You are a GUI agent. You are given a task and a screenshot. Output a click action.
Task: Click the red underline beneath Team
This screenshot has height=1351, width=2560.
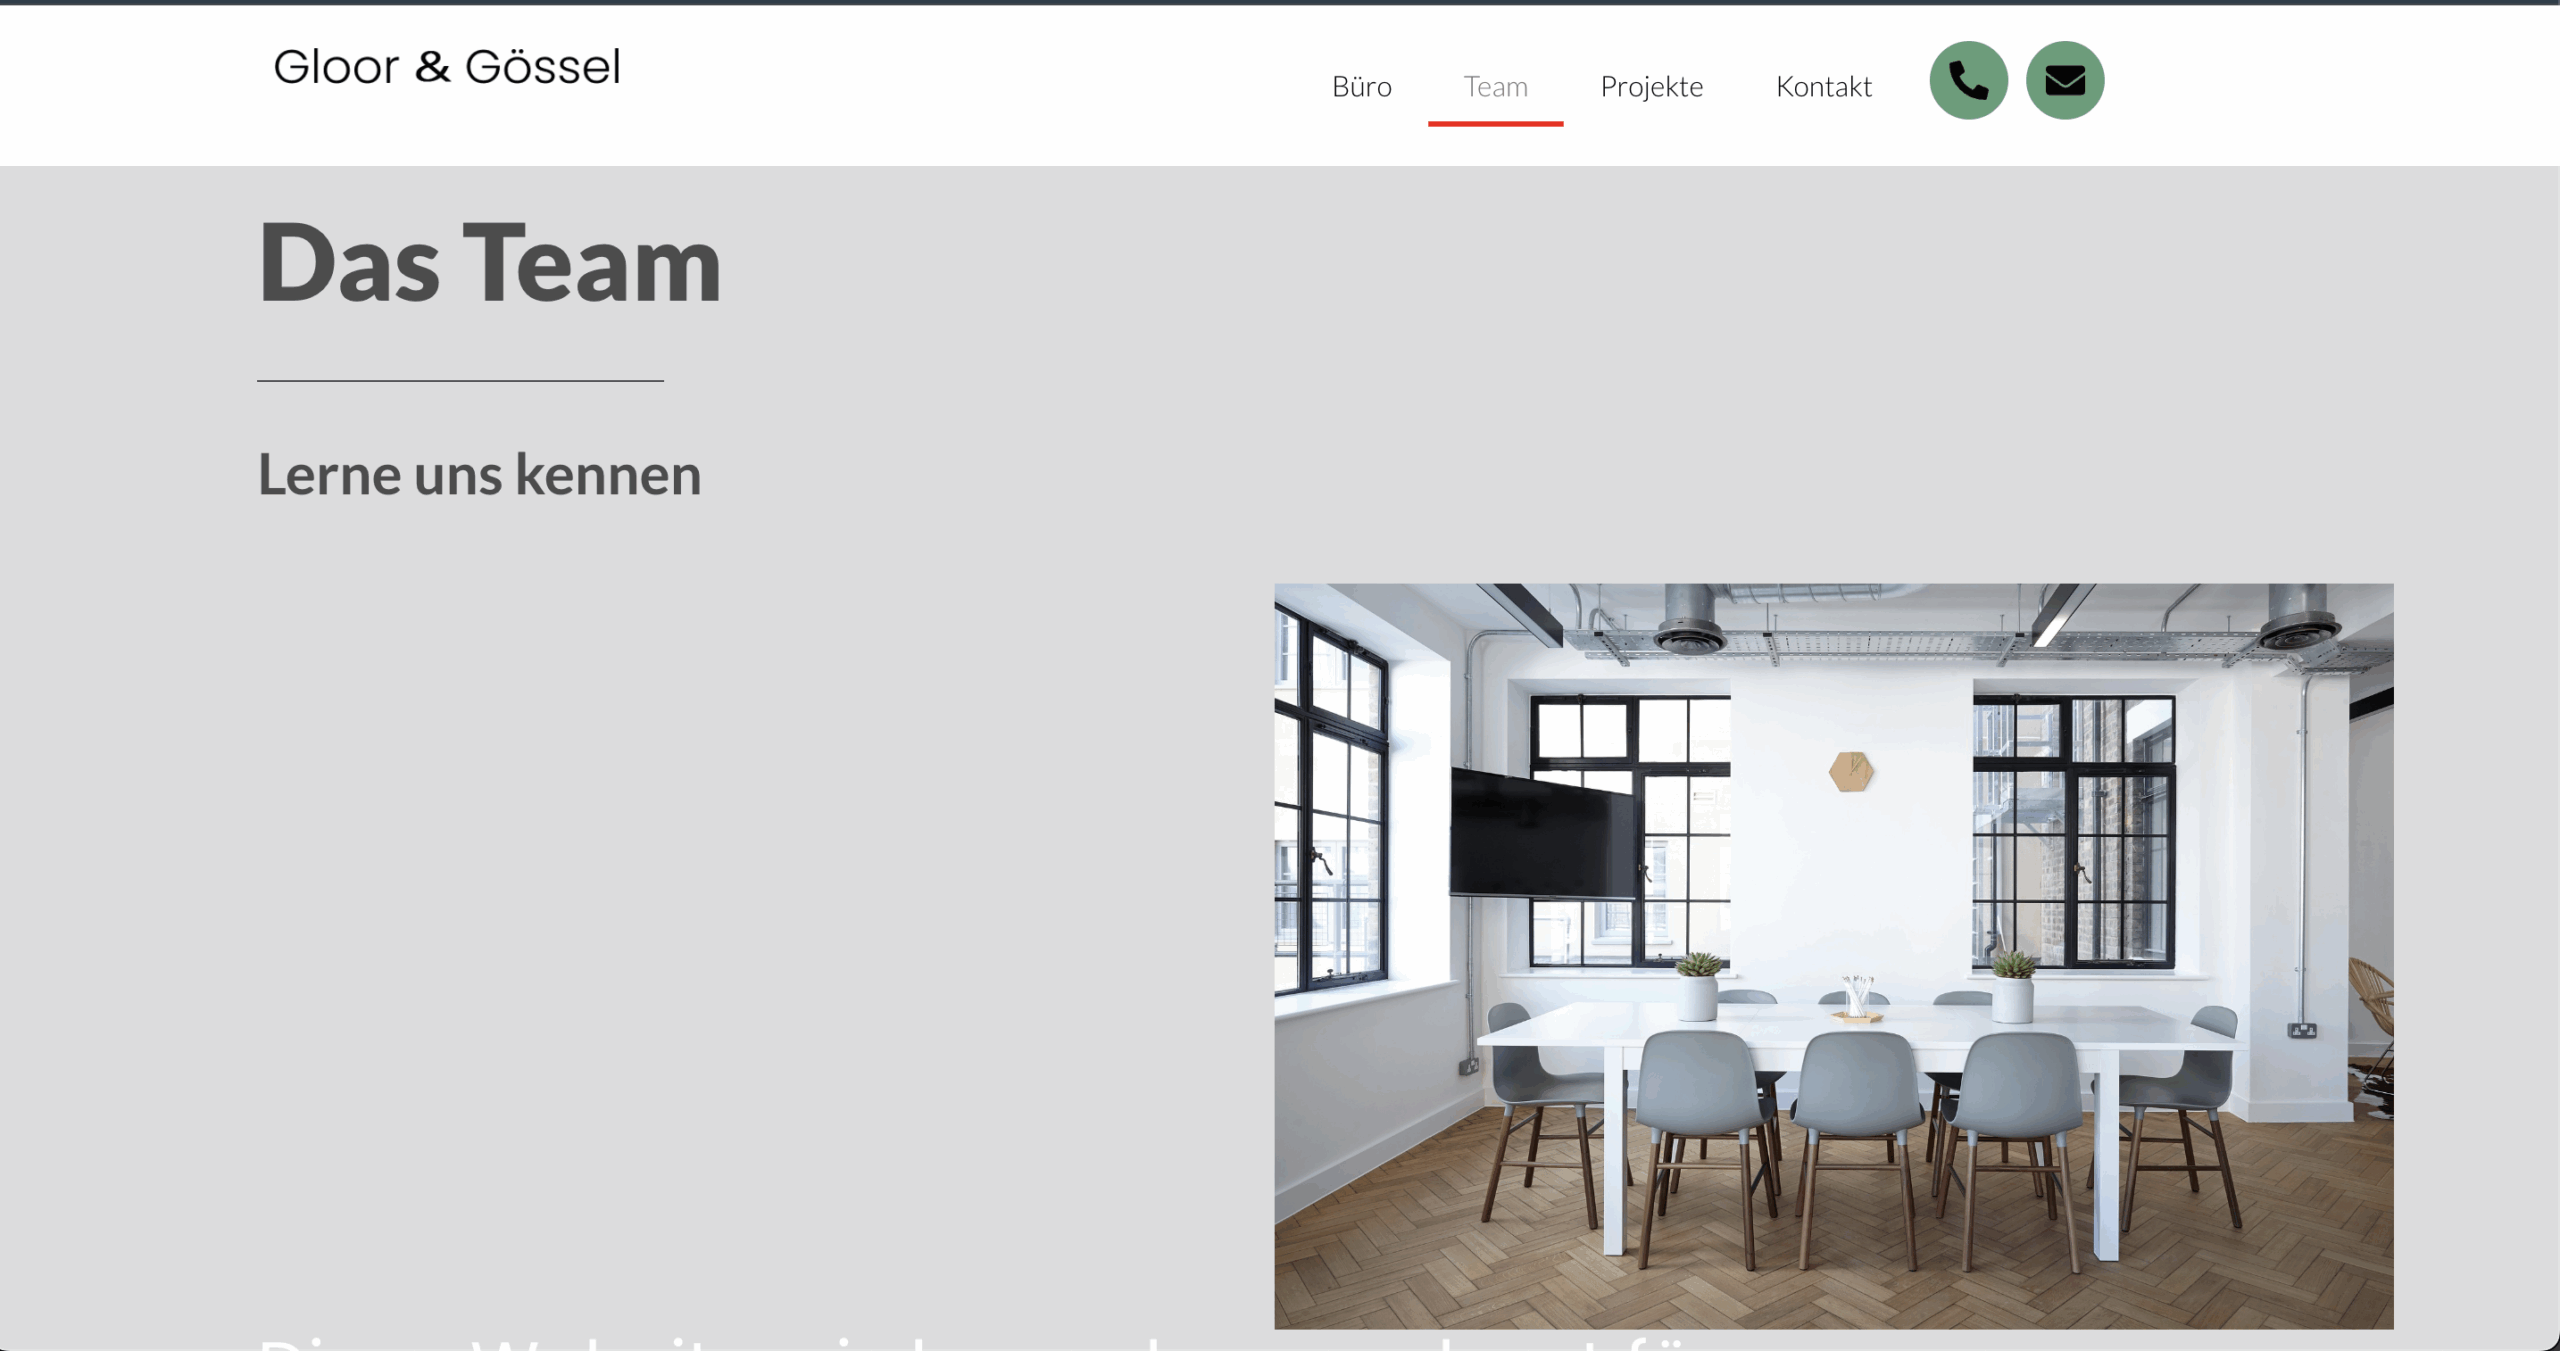[1495, 123]
